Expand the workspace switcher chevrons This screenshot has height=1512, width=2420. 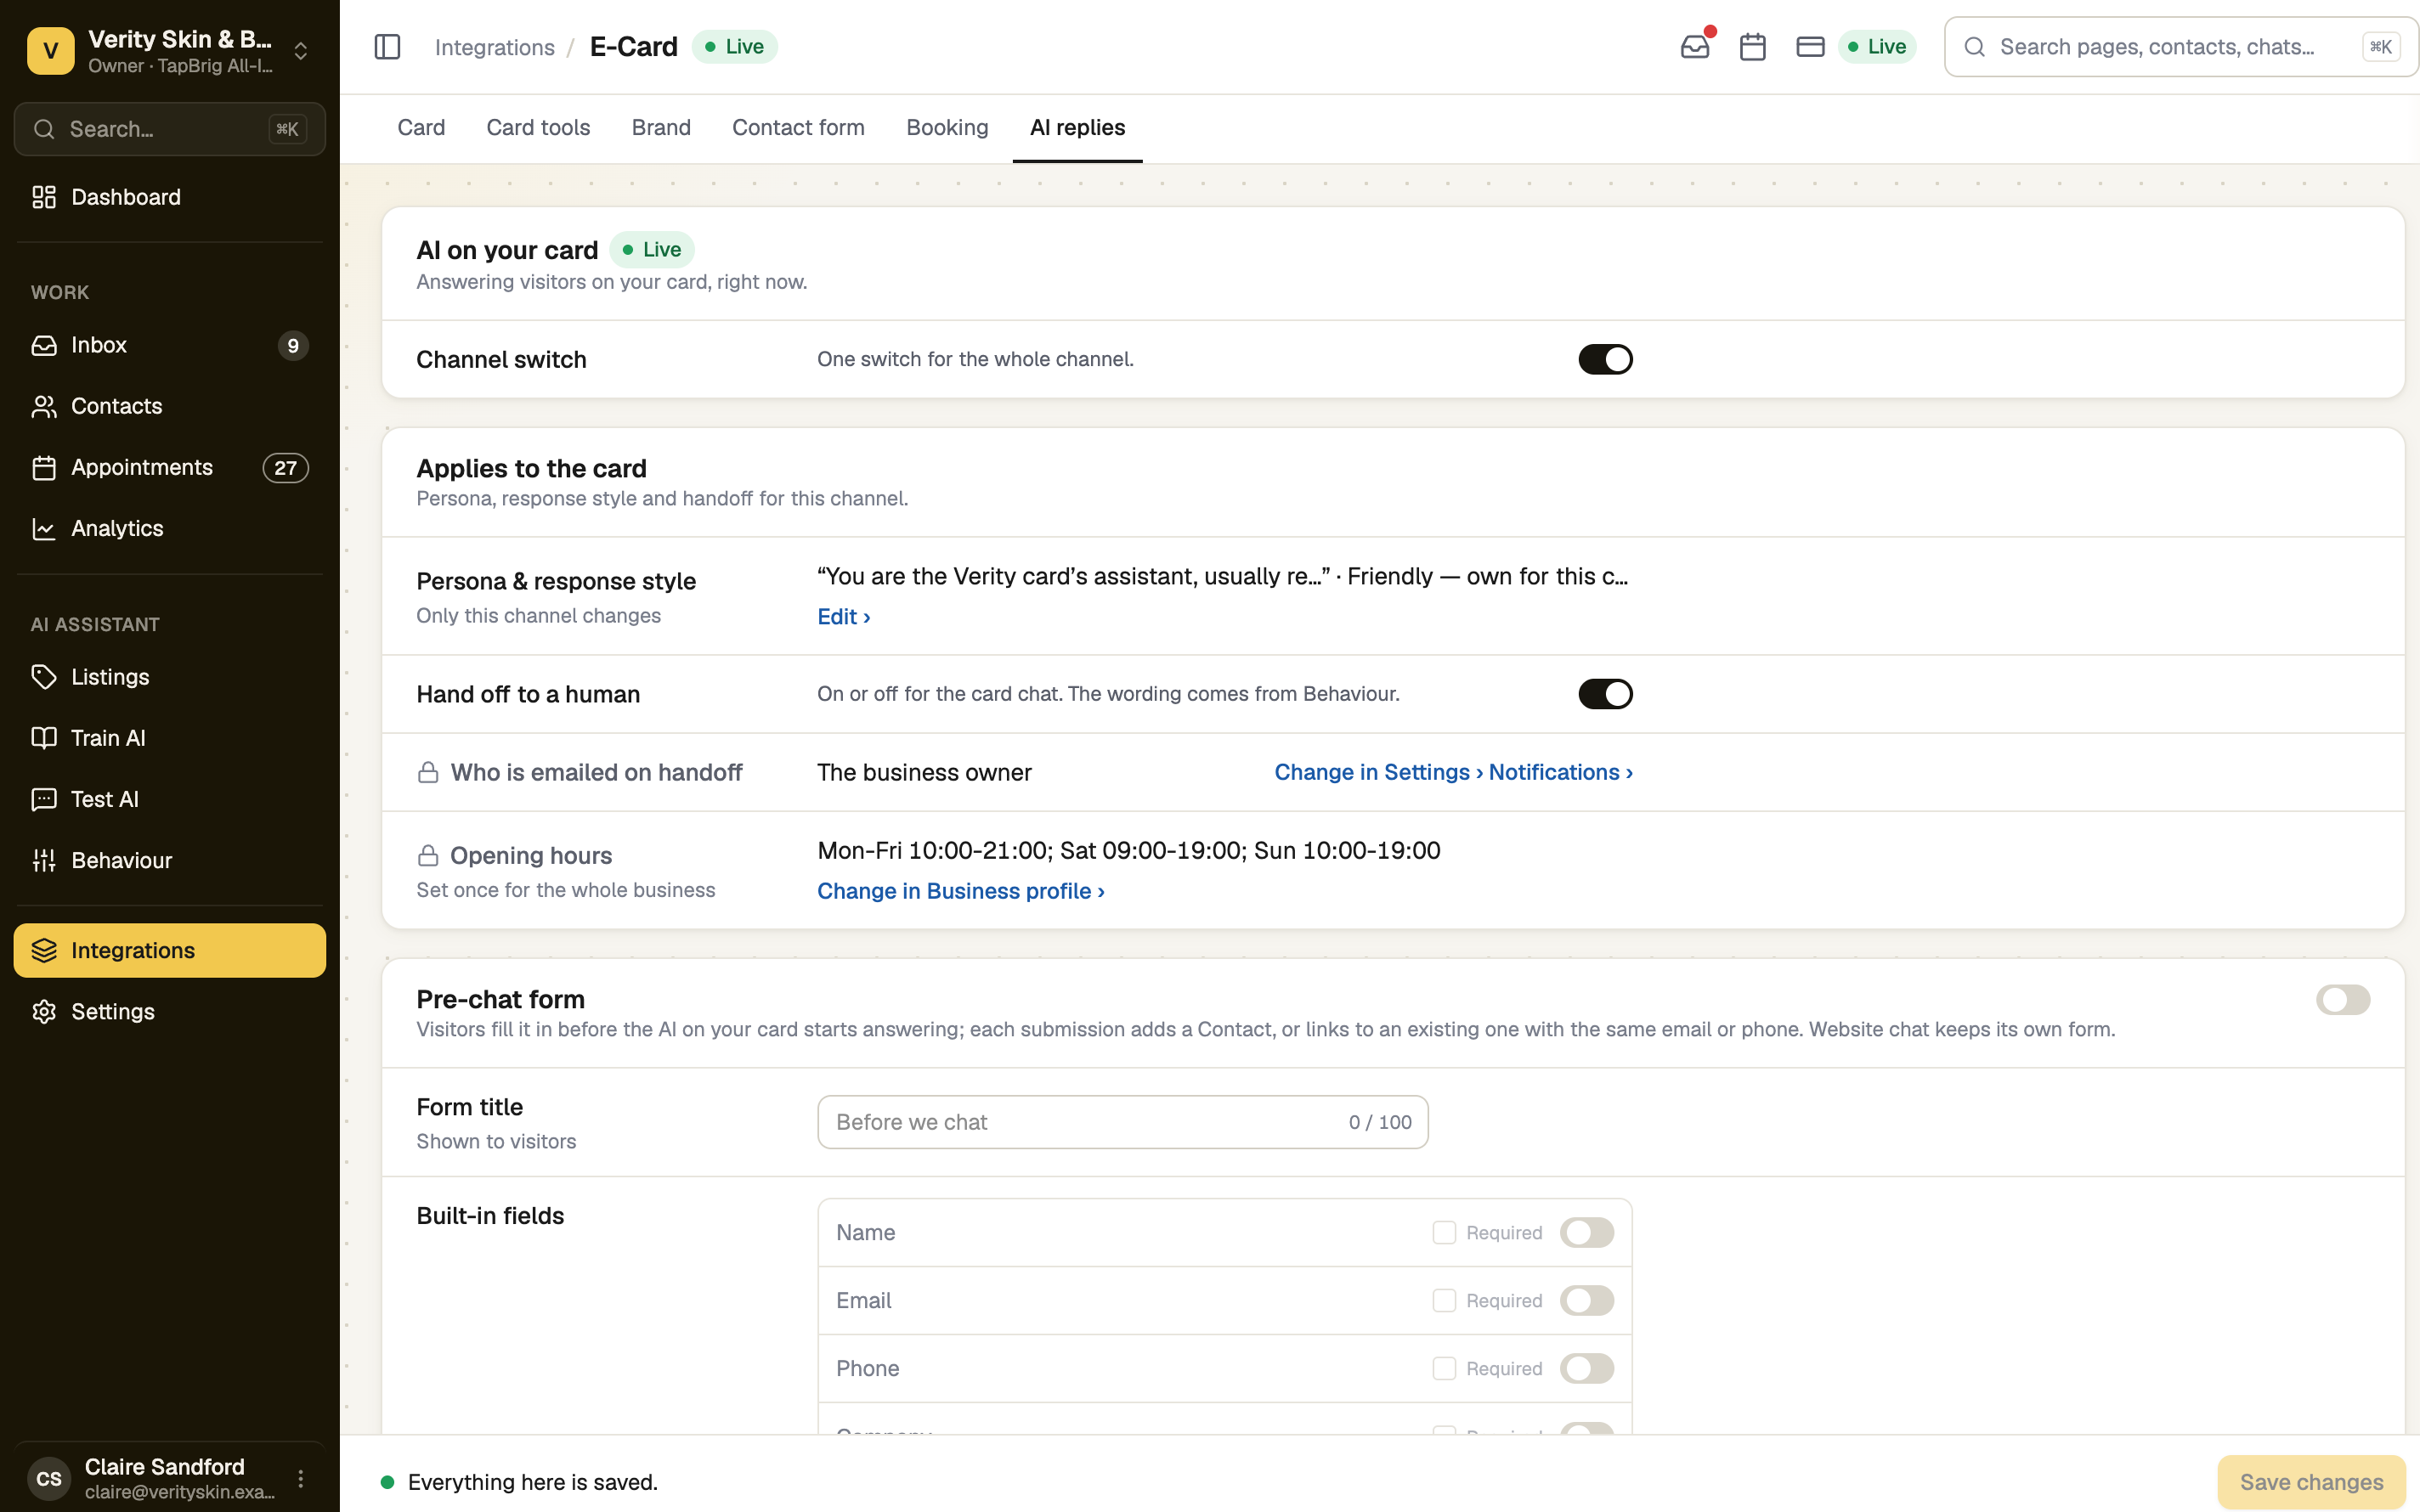click(301, 51)
